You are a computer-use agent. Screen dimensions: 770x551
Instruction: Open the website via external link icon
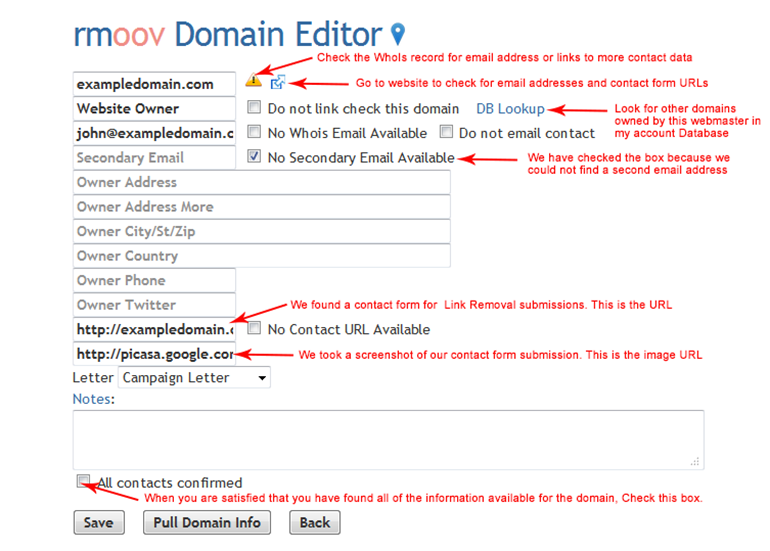coord(277,83)
